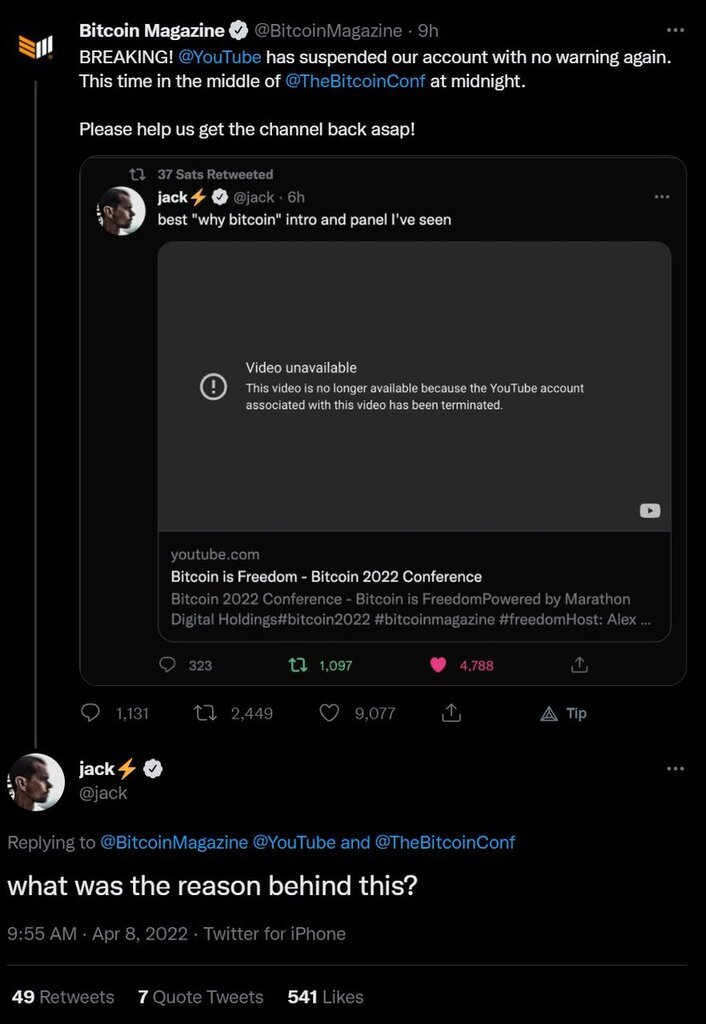
Task: Open more options on Bitcoin Magazine tweet
Action: (x=675, y=30)
